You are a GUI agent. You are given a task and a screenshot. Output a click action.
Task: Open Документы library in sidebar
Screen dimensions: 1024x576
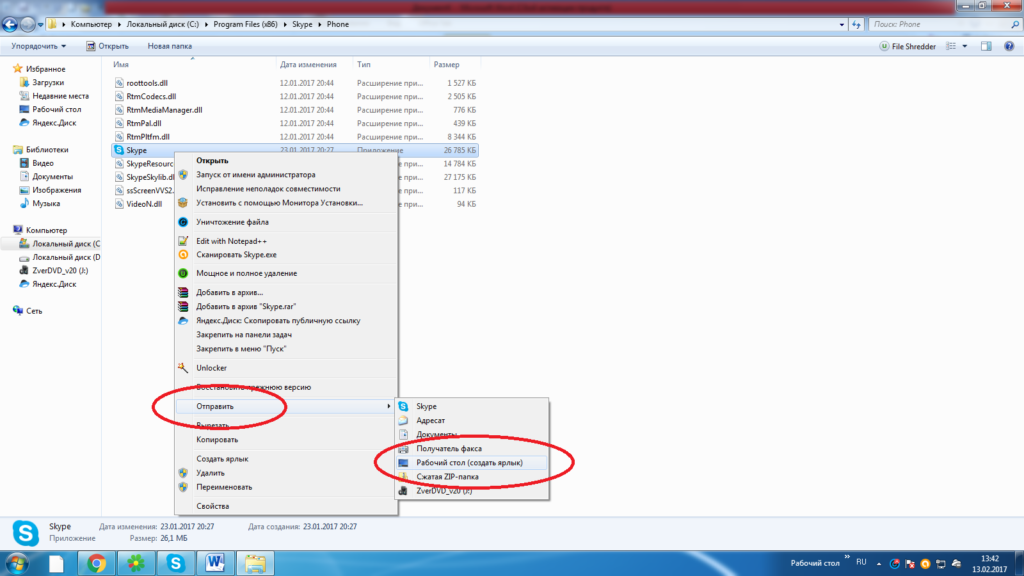[52, 176]
